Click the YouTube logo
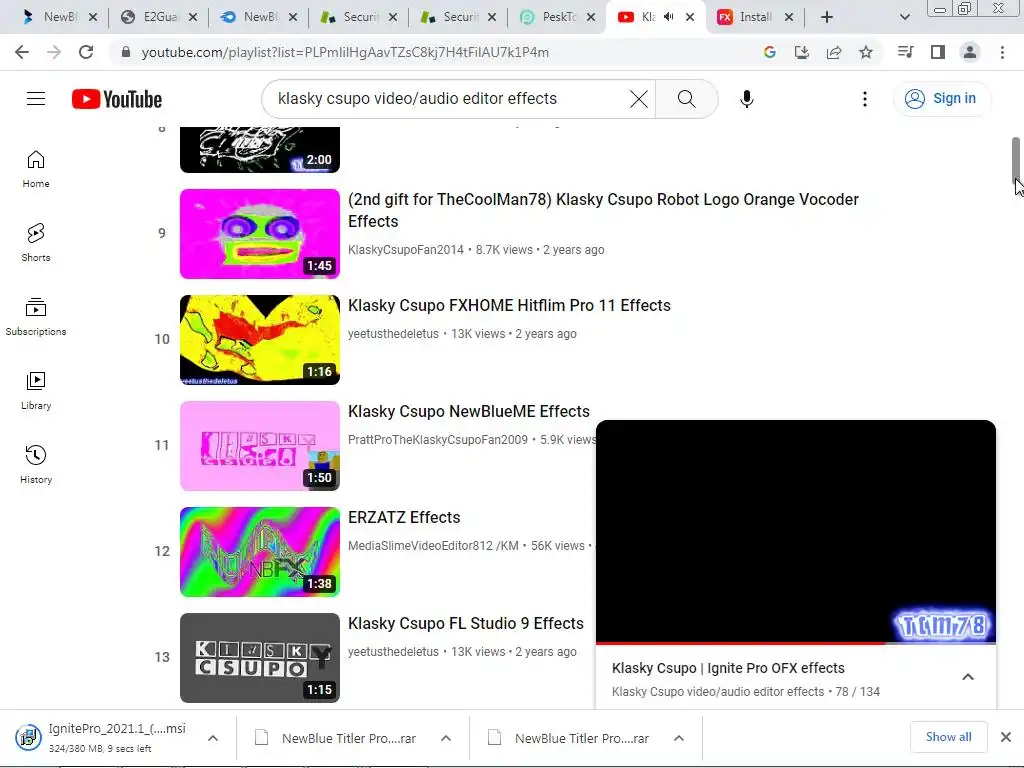 coord(117,99)
